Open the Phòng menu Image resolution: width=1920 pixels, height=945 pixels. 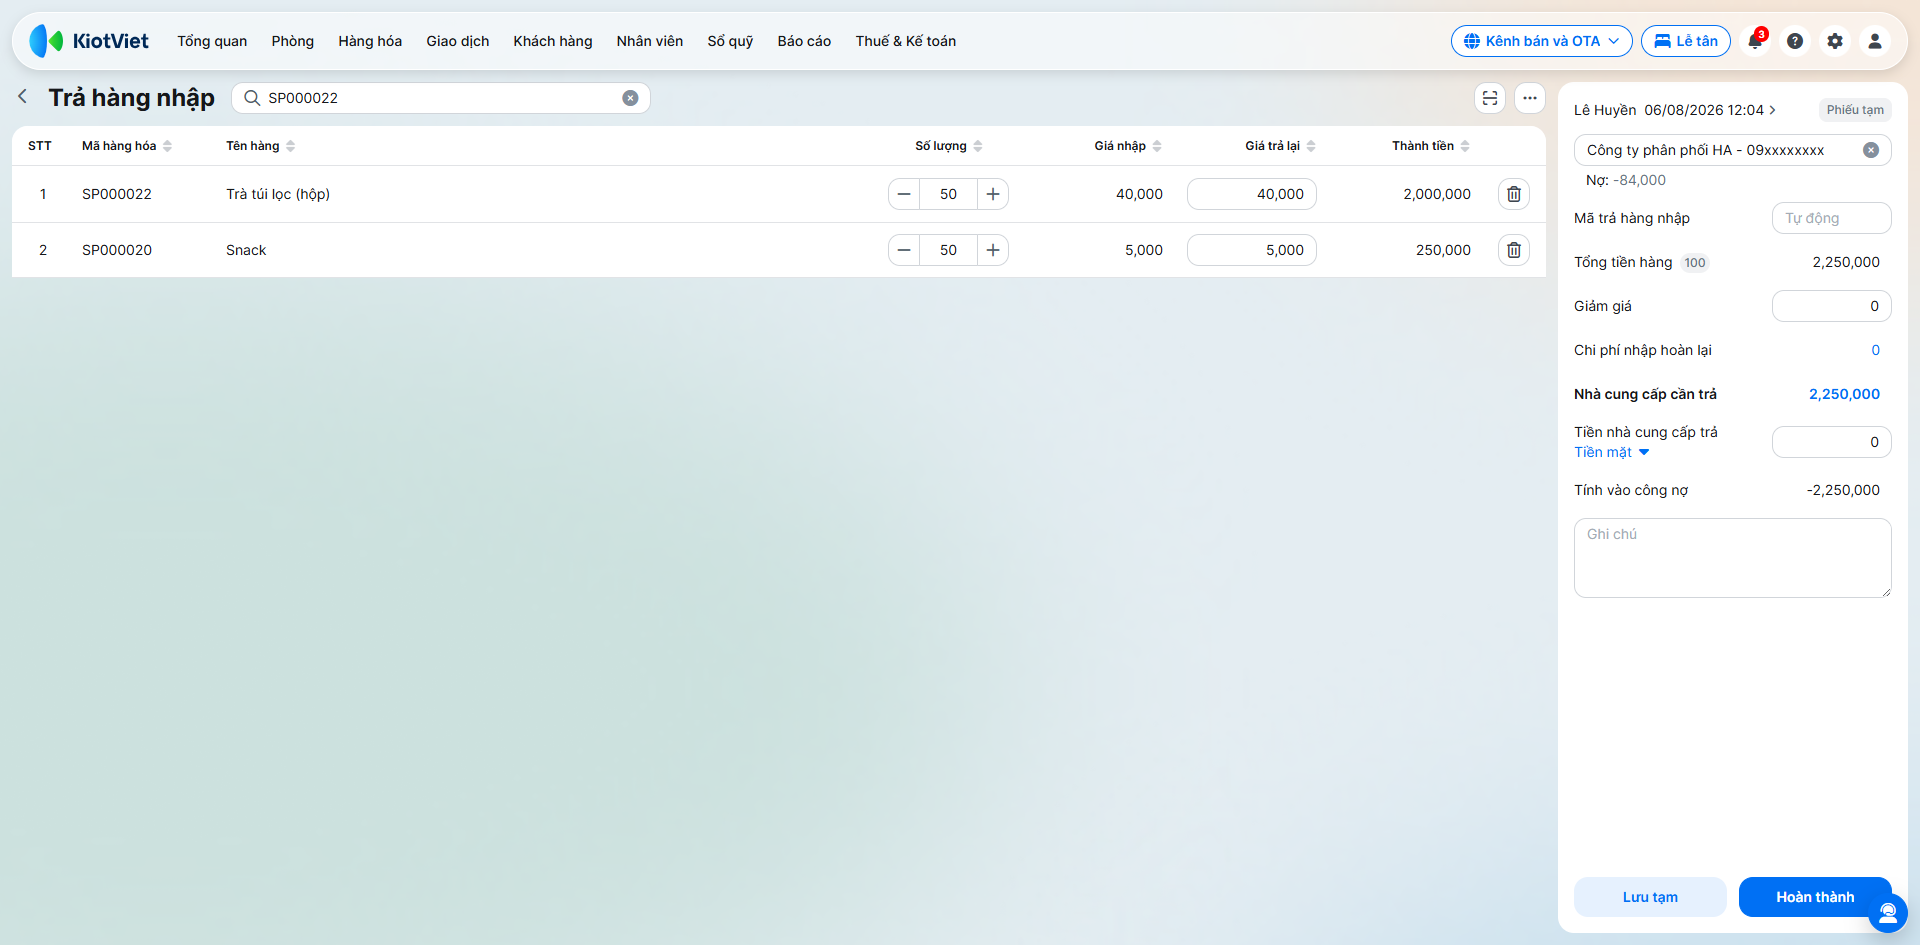pos(293,41)
